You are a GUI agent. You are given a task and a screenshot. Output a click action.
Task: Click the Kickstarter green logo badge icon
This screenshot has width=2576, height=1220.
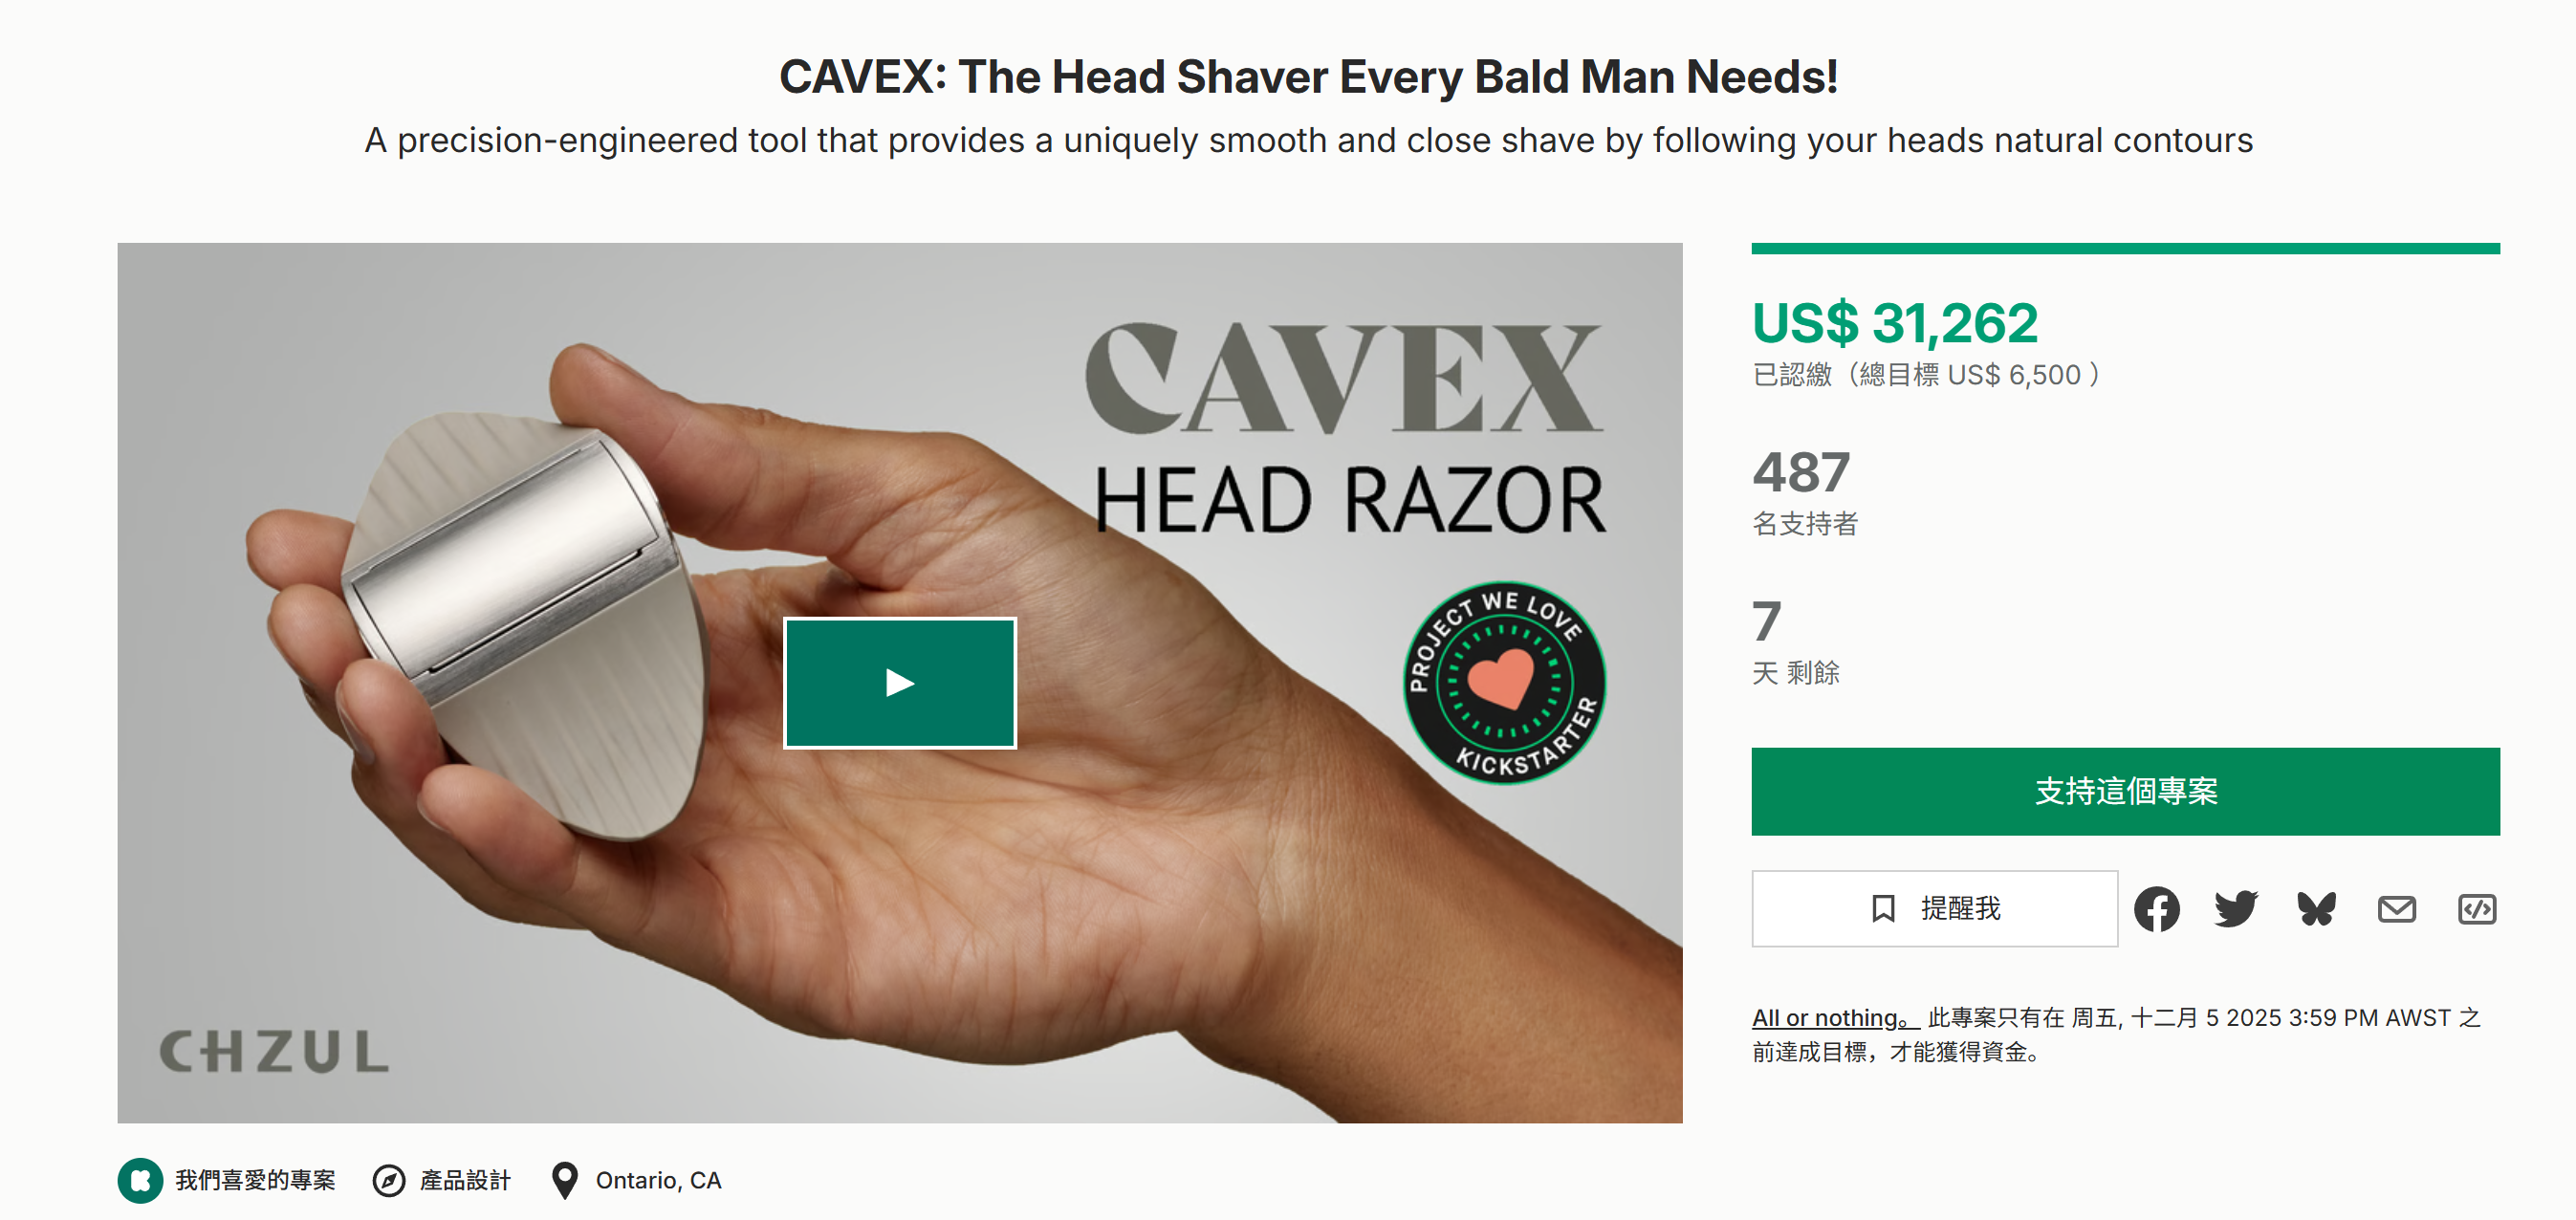[x=140, y=1180]
